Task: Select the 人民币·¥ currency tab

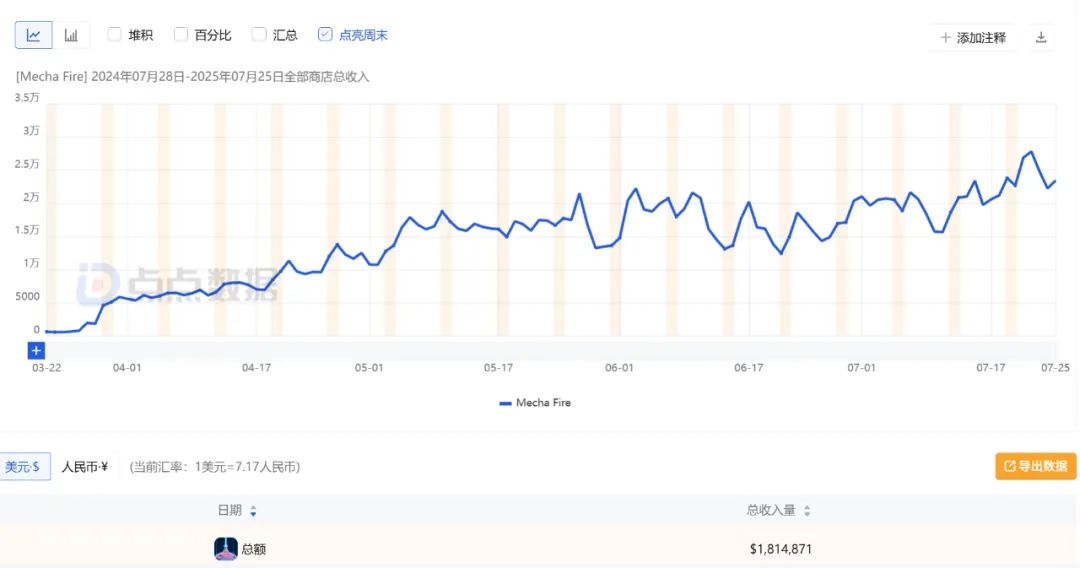Action: [85, 467]
